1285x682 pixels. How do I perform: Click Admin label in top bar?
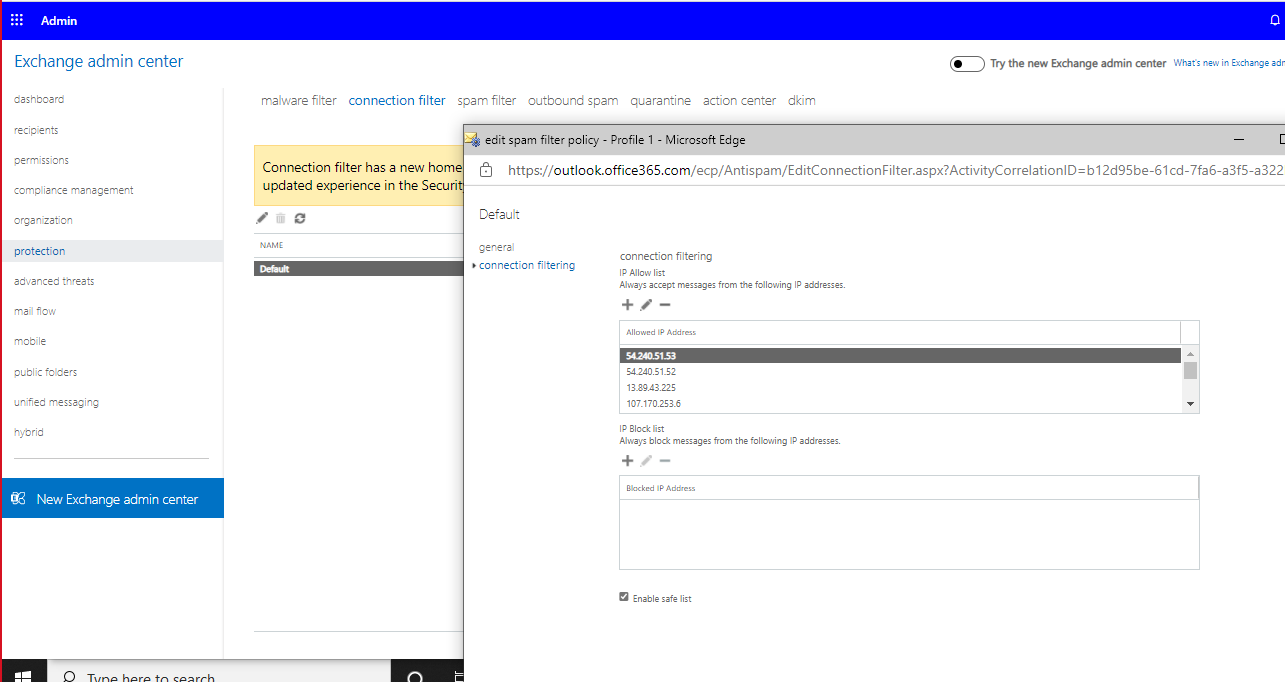click(59, 20)
